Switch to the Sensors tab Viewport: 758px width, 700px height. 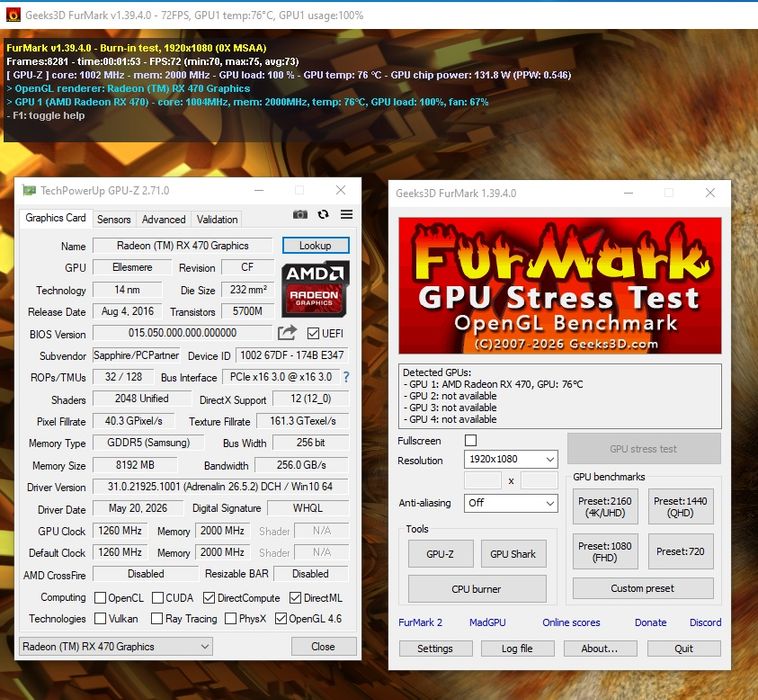pos(114,219)
